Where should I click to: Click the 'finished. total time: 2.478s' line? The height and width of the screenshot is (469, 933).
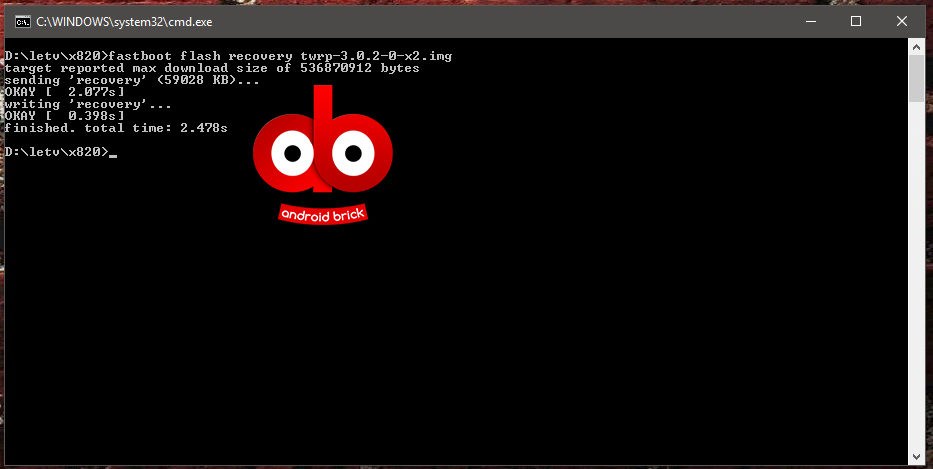[x=116, y=128]
